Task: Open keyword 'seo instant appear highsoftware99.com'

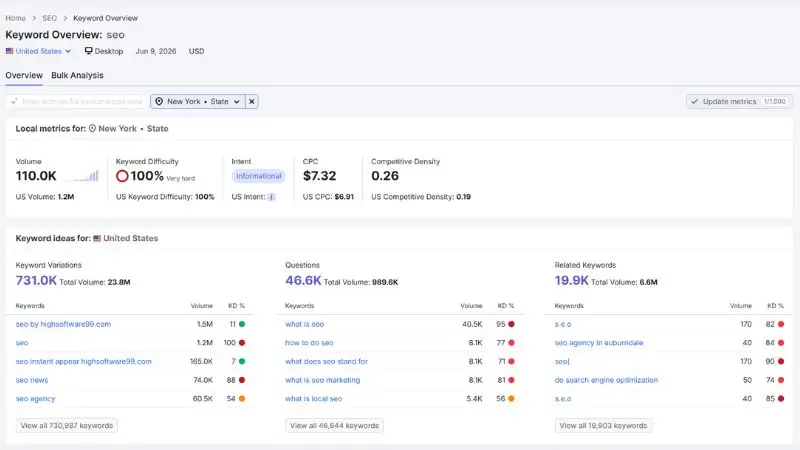Action: coord(84,361)
